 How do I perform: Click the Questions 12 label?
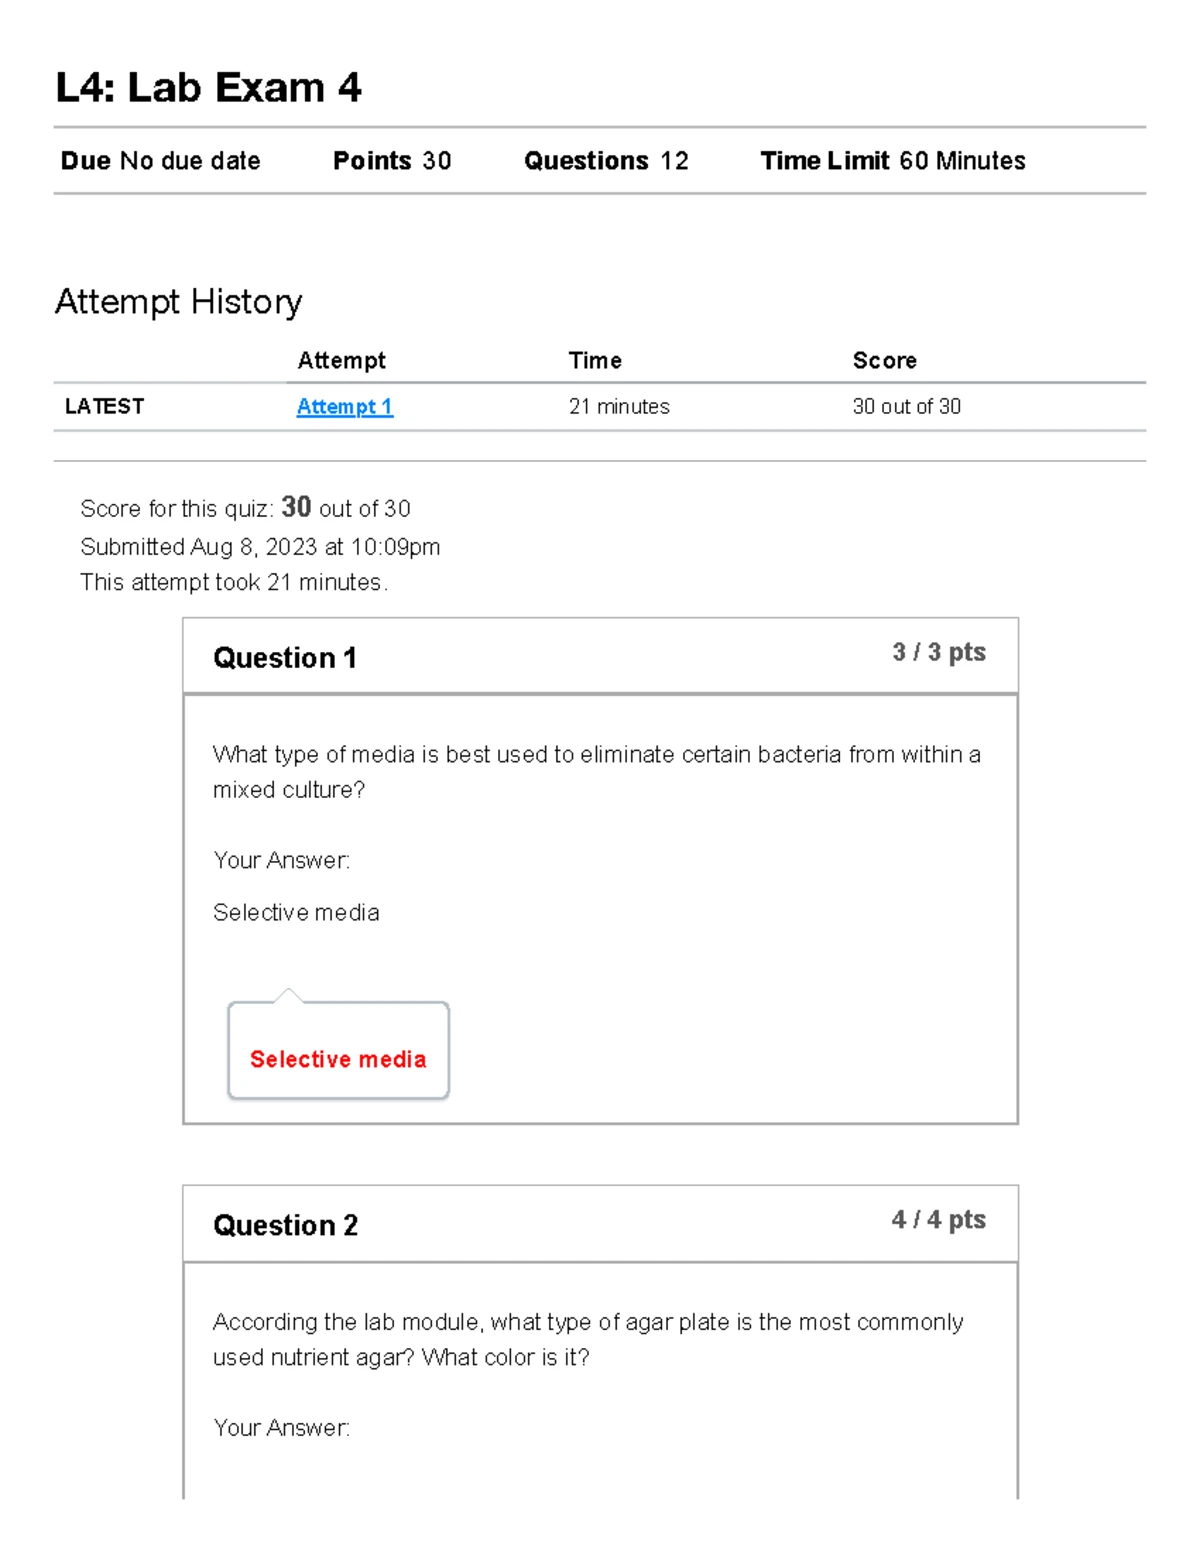tap(605, 161)
